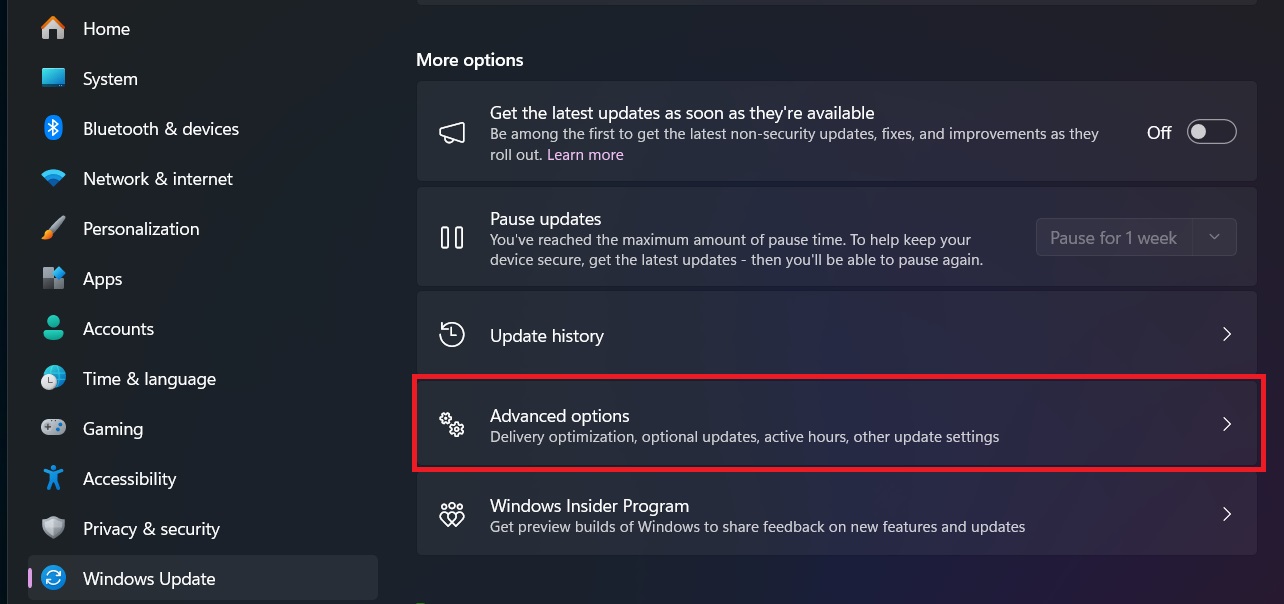The image size is (1284, 604).
Task: Click the Windows Insider Program hearts icon
Action: coord(452,515)
